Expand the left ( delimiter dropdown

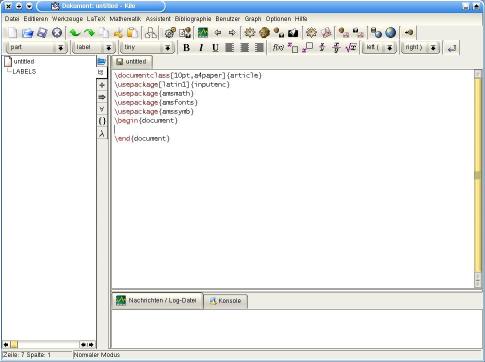389,48
